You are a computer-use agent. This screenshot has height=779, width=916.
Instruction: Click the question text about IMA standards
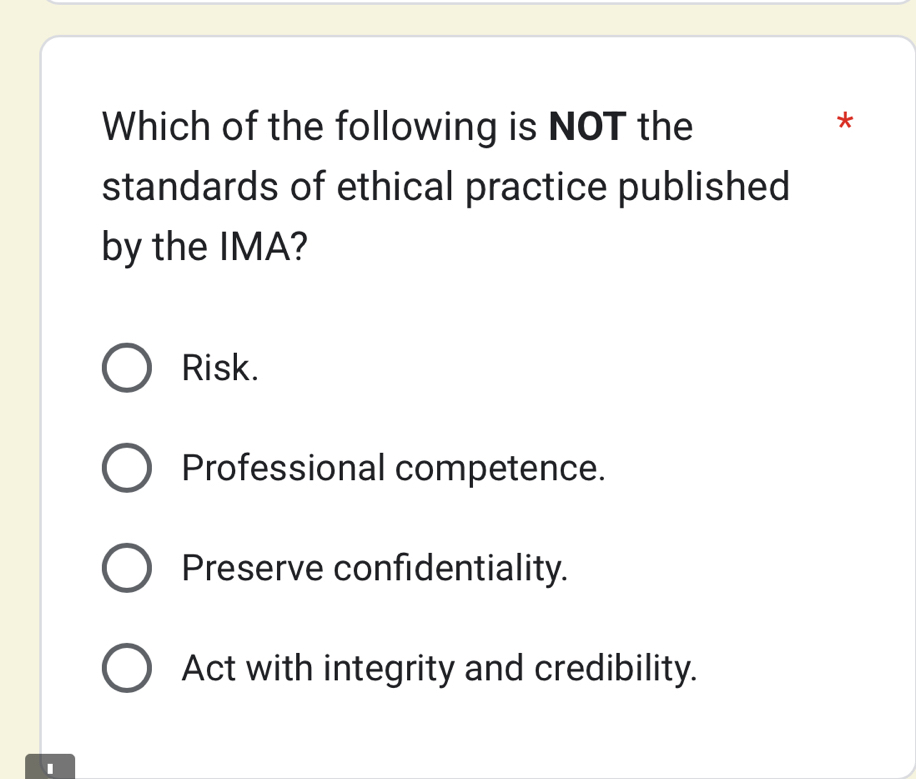coord(444,186)
